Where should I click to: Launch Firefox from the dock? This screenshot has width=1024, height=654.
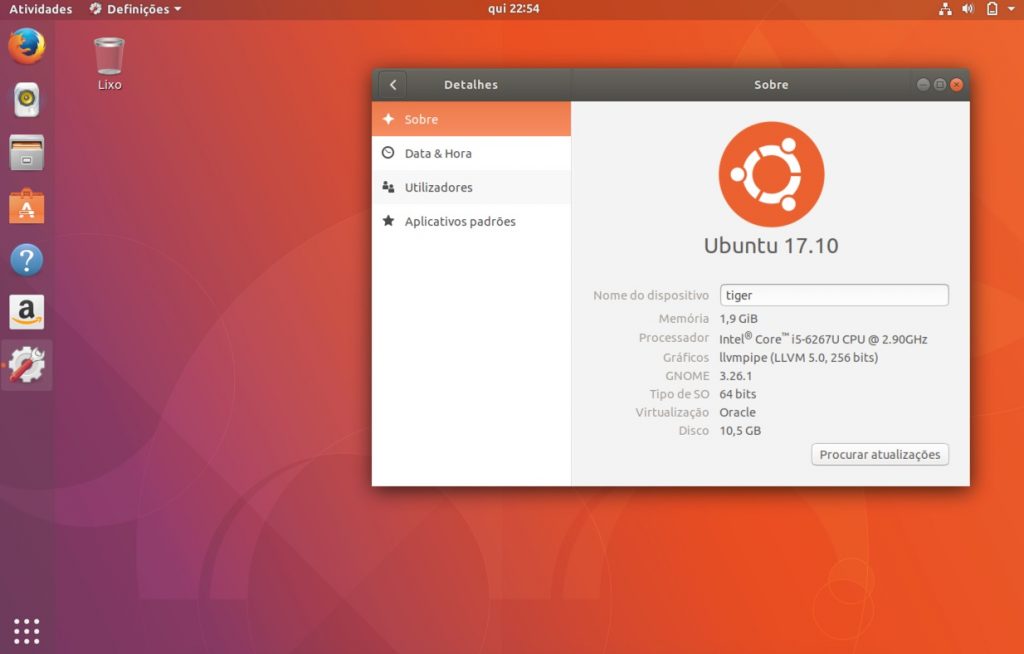coord(26,45)
